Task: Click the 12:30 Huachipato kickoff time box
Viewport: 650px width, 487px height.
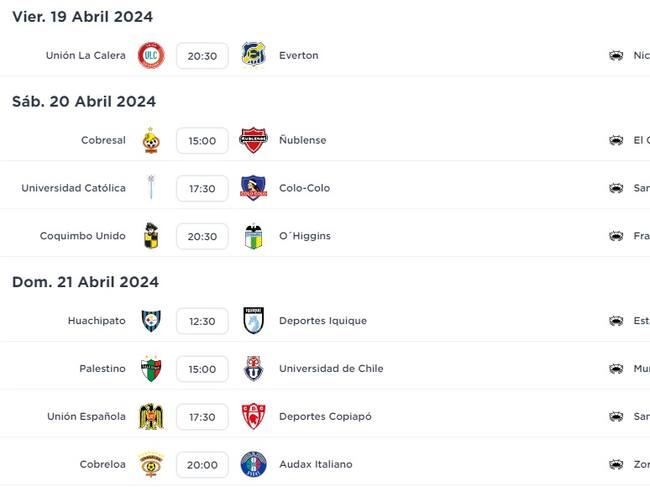Action: [202, 321]
